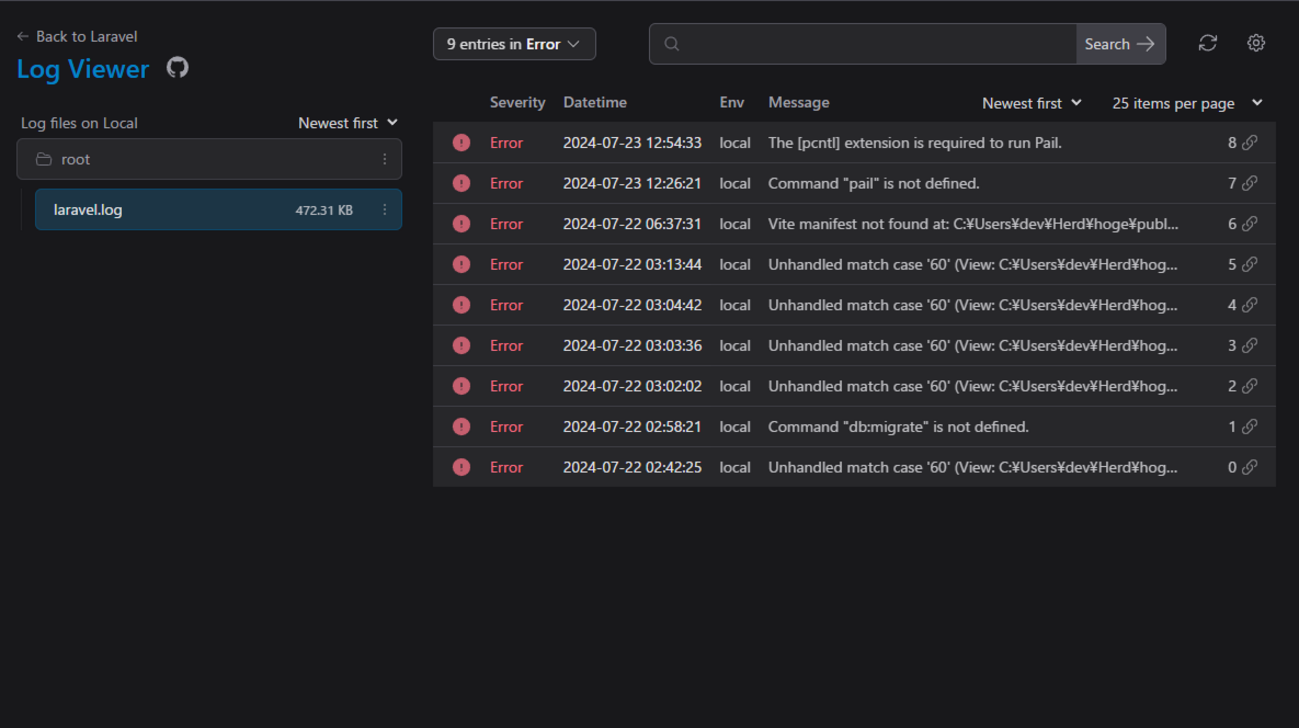Click the Log Viewer title link
This screenshot has width=1299, height=728.
[x=83, y=69]
